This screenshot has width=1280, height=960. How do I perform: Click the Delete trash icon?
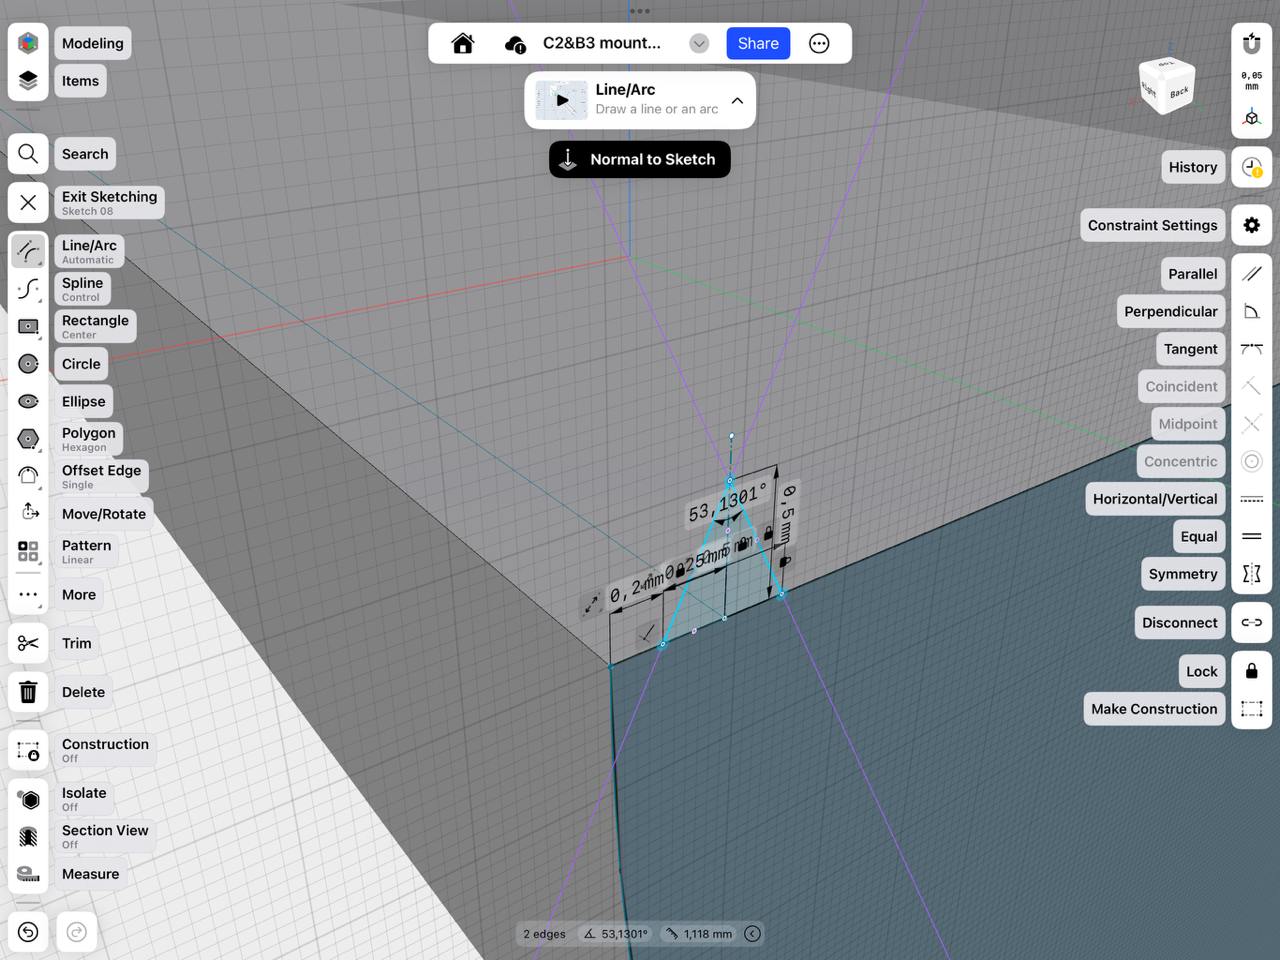pyautogui.click(x=28, y=691)
